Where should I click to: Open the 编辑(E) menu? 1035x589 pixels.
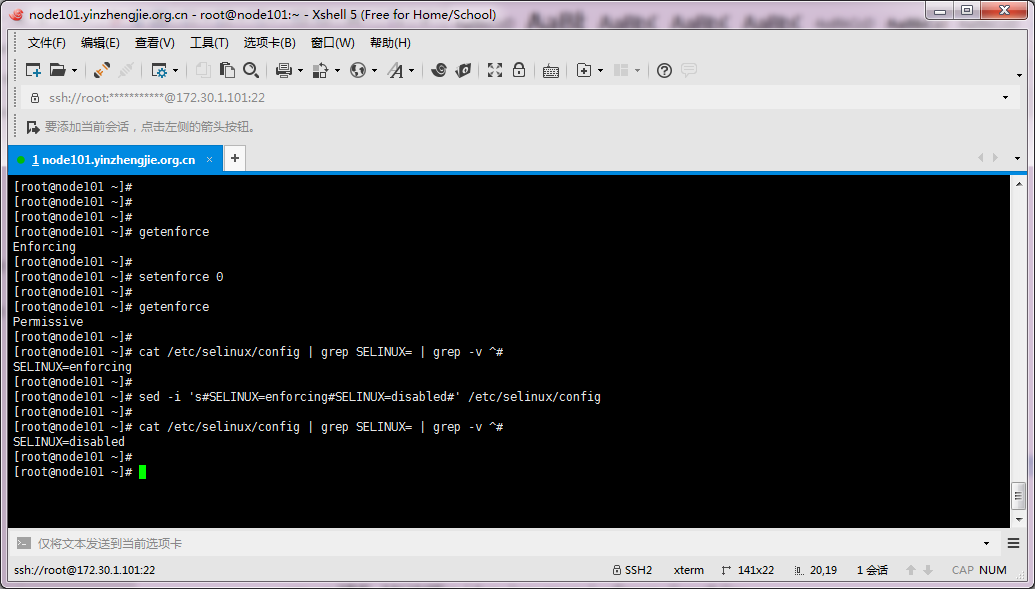click(x=100, y=43)
